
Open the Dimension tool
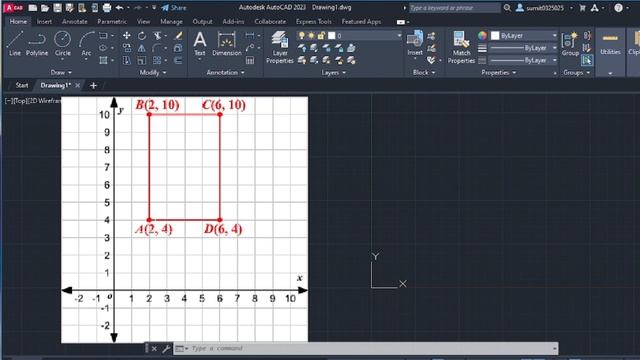click(227, 43)
